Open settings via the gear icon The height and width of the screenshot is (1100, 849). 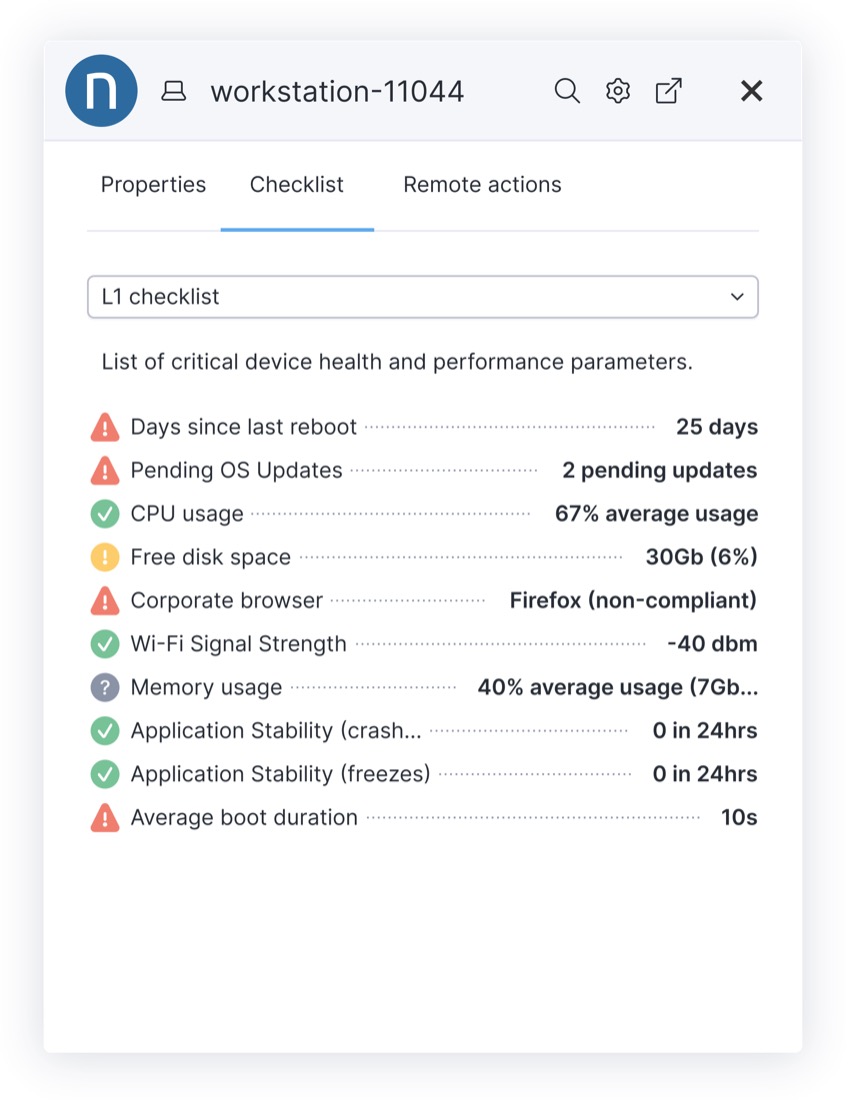618,91
